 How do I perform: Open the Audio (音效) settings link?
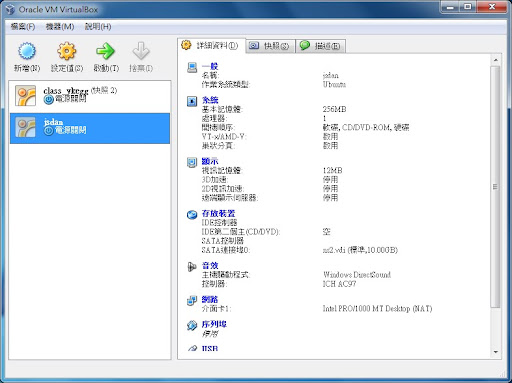210,266
